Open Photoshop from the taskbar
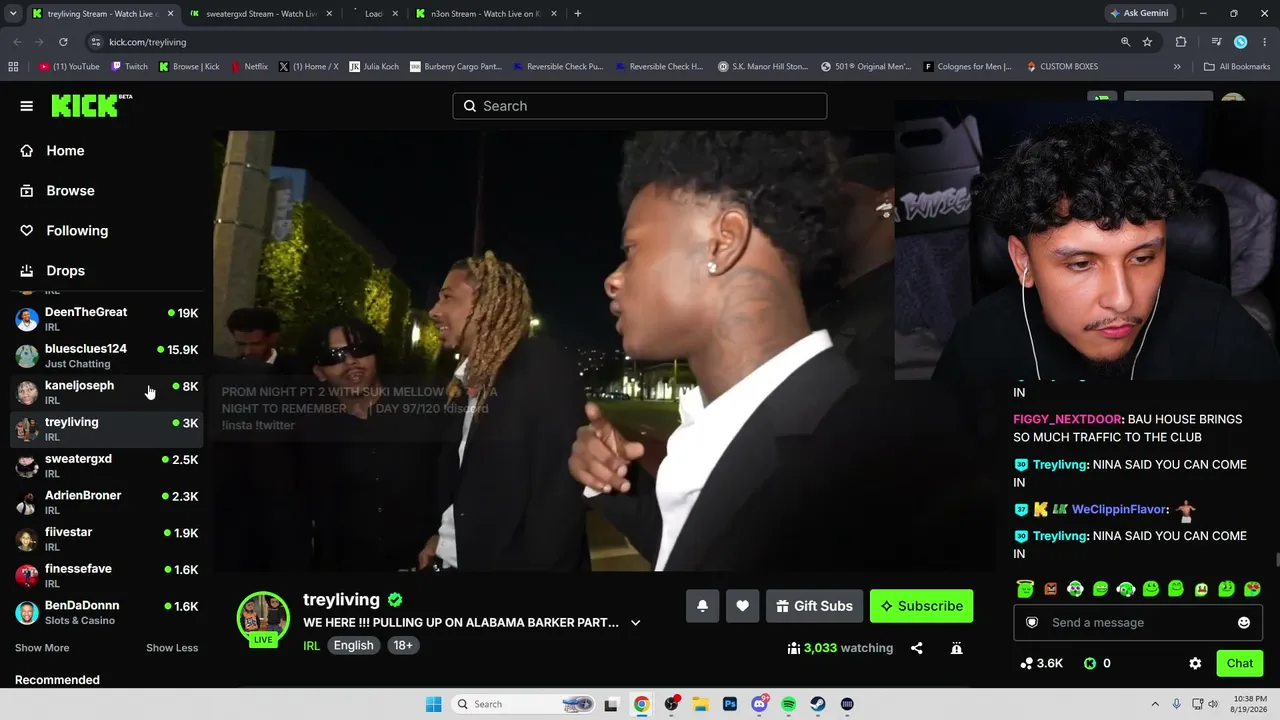The height and width of the screenshot is (720, 1280). click(730, 704)
